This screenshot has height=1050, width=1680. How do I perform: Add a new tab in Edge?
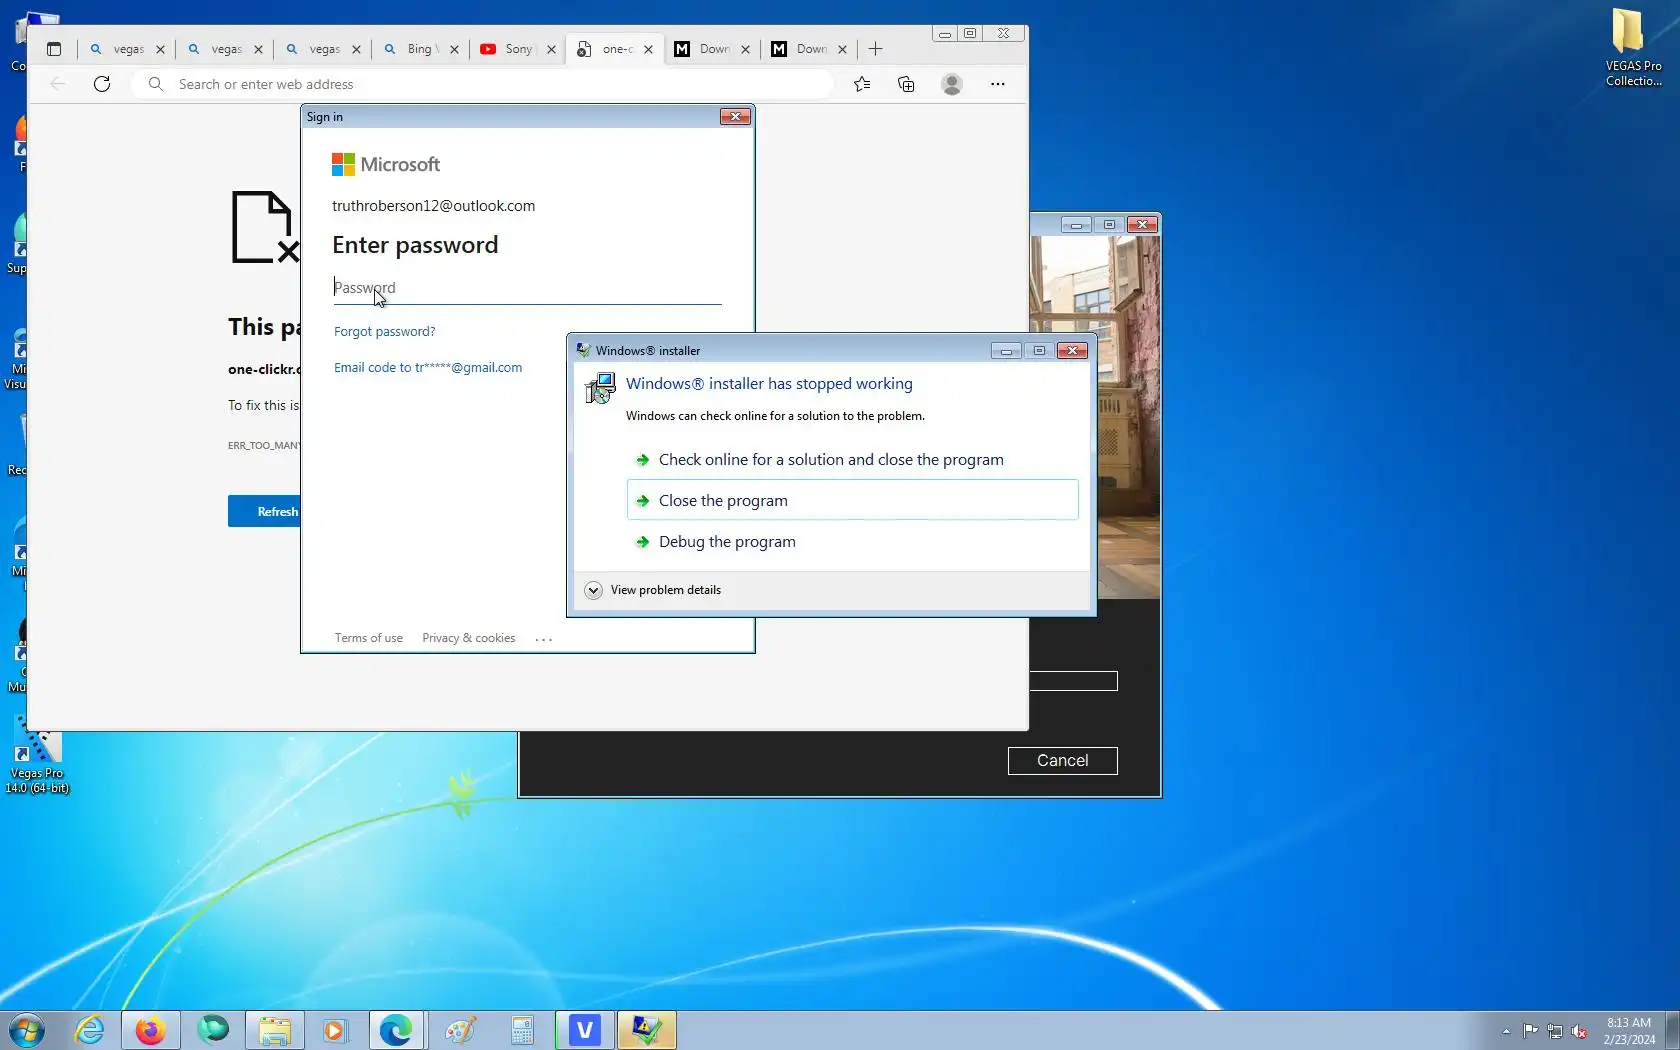pyautogui.click(x=875, y=49)
